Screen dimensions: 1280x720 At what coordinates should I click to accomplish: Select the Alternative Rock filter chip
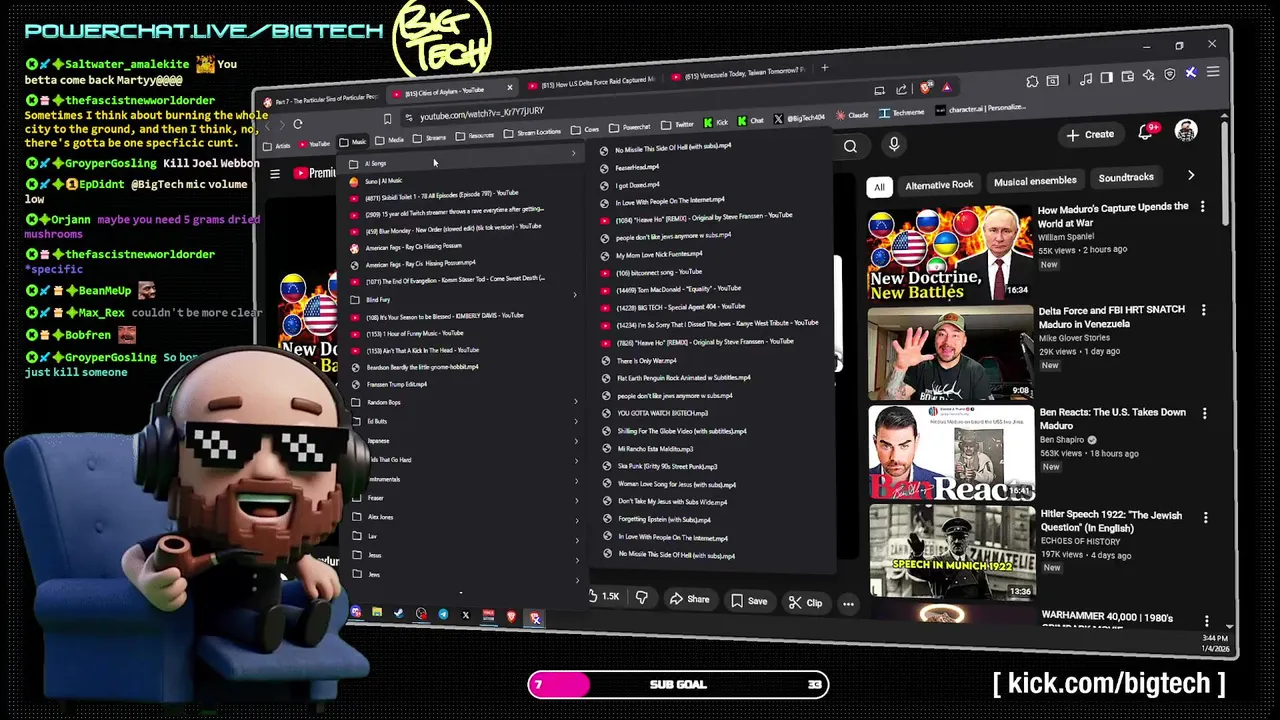(x=939, y=185)
